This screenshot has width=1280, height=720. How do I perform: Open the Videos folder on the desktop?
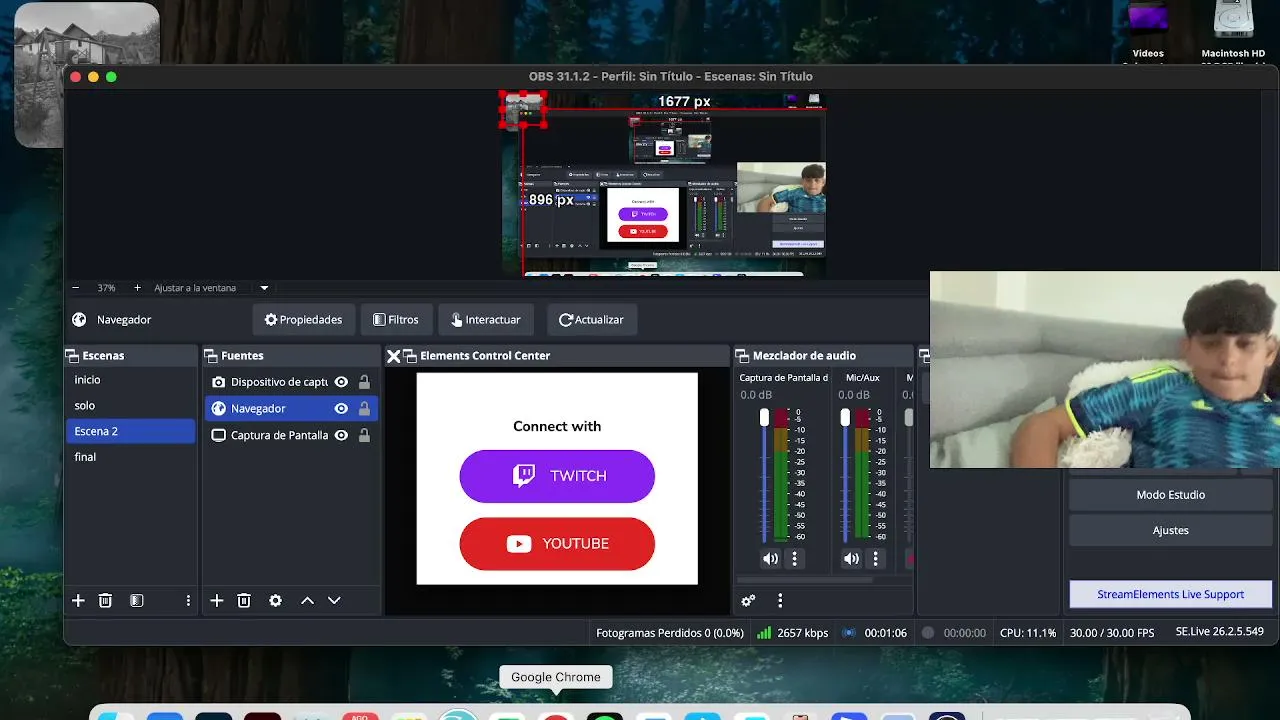1148,32
